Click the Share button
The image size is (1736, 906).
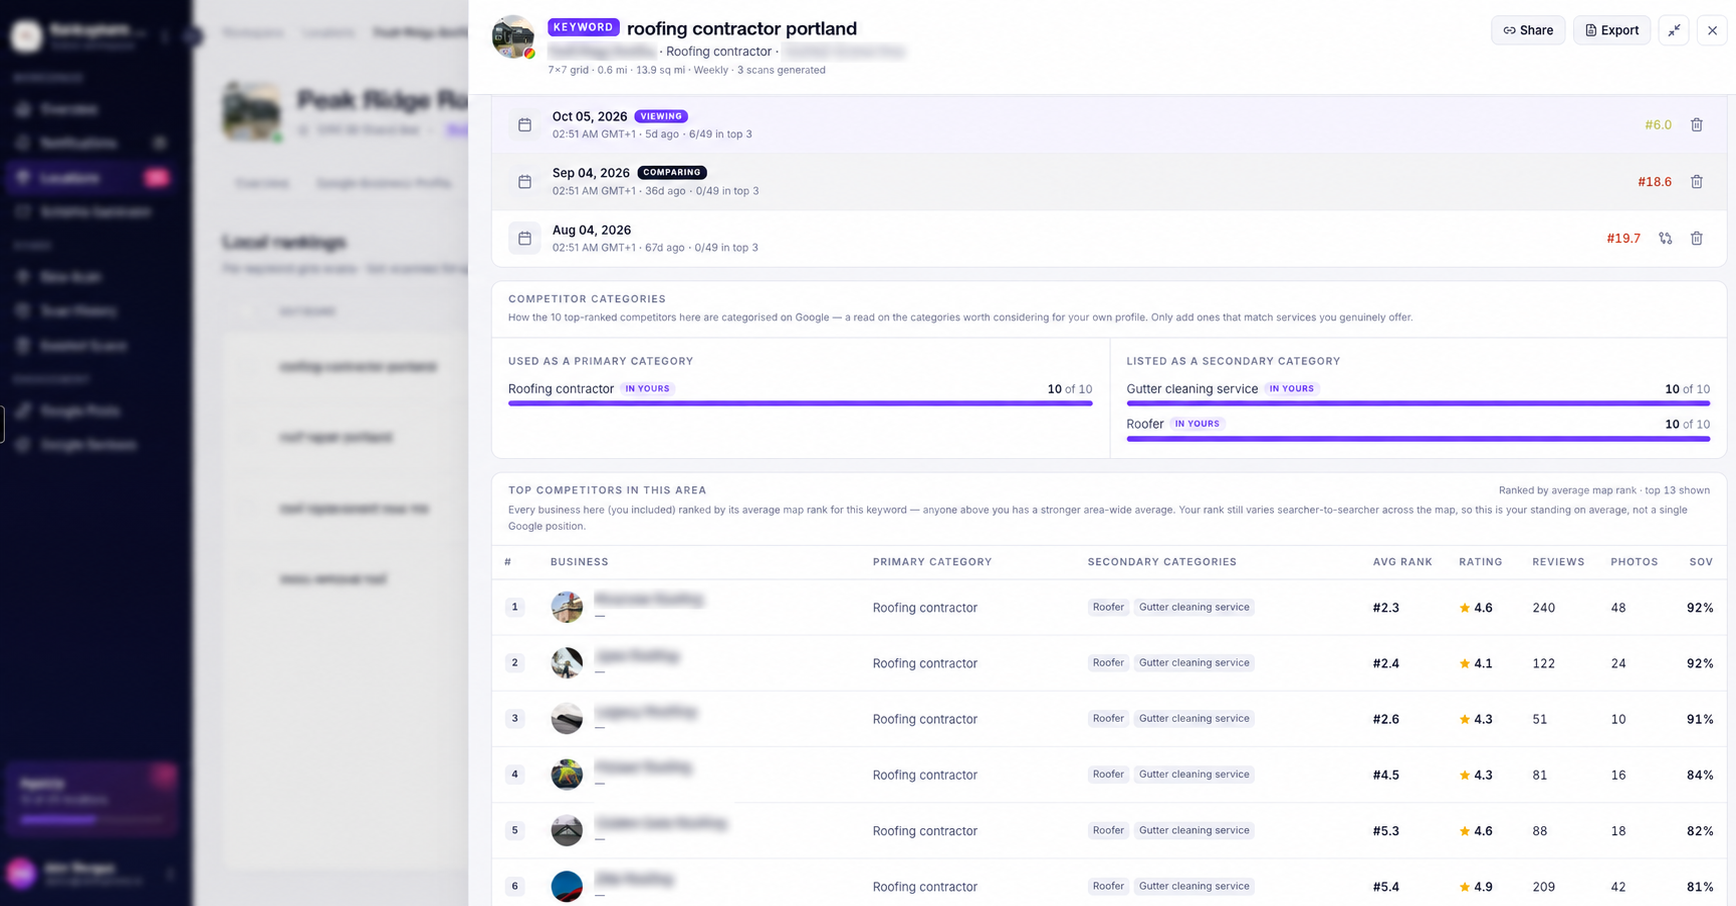(1528, 30)
